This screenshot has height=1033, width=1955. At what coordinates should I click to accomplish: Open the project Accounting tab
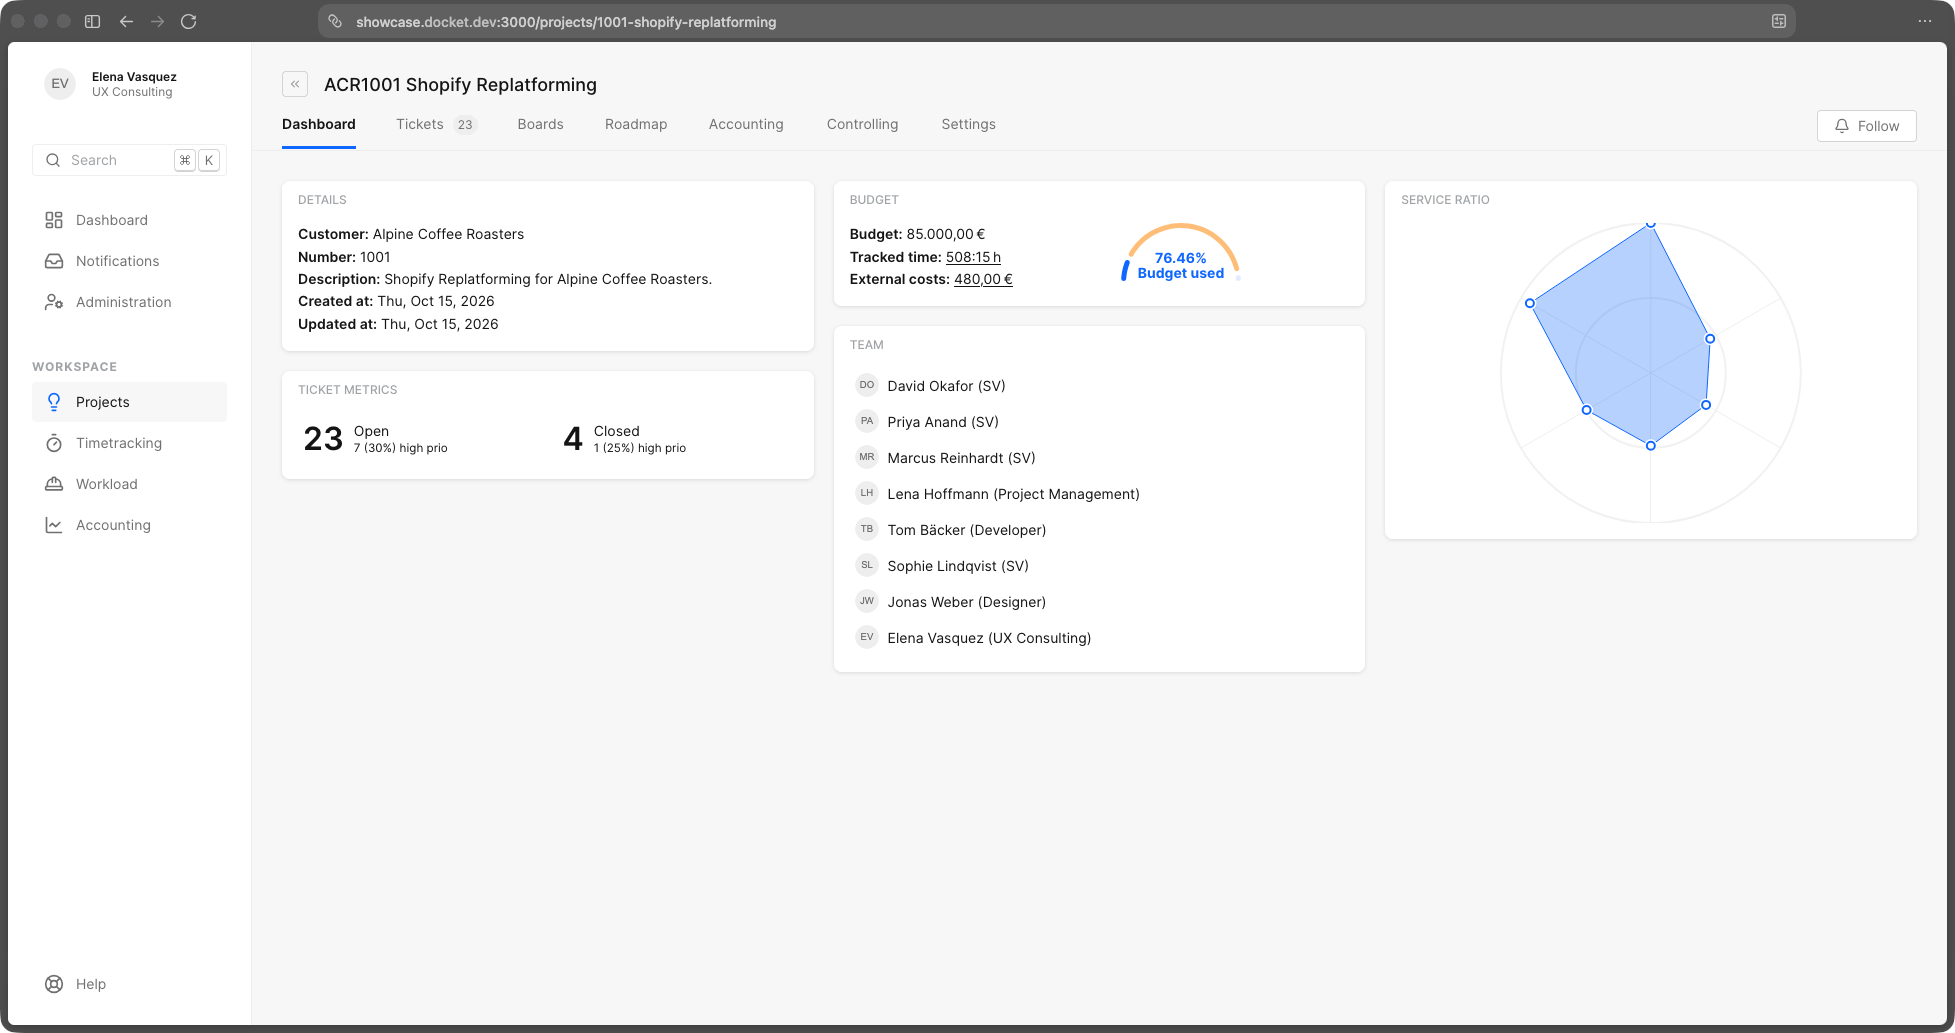coord(746,124)
